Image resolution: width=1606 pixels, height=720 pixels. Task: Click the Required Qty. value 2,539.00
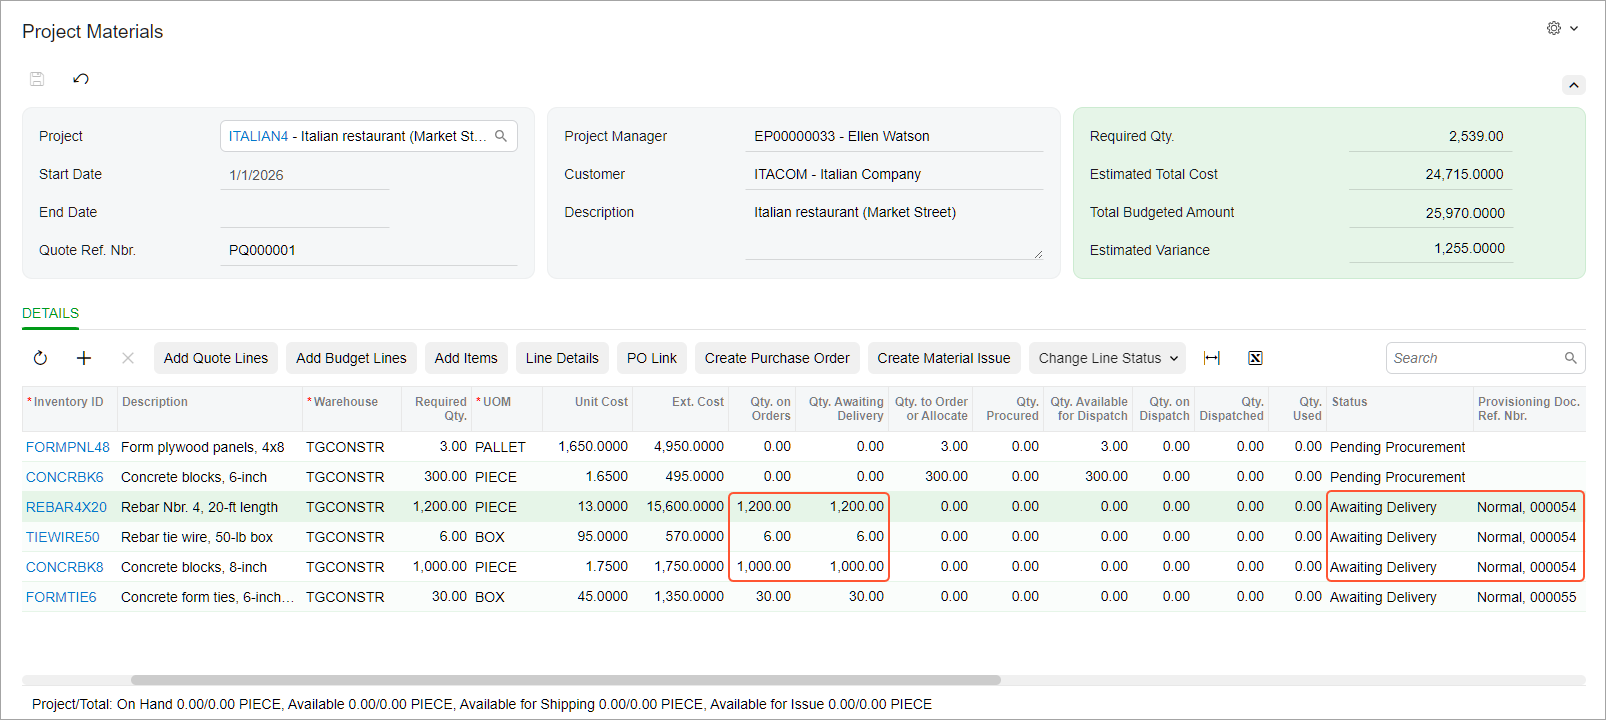(1476, 136)
